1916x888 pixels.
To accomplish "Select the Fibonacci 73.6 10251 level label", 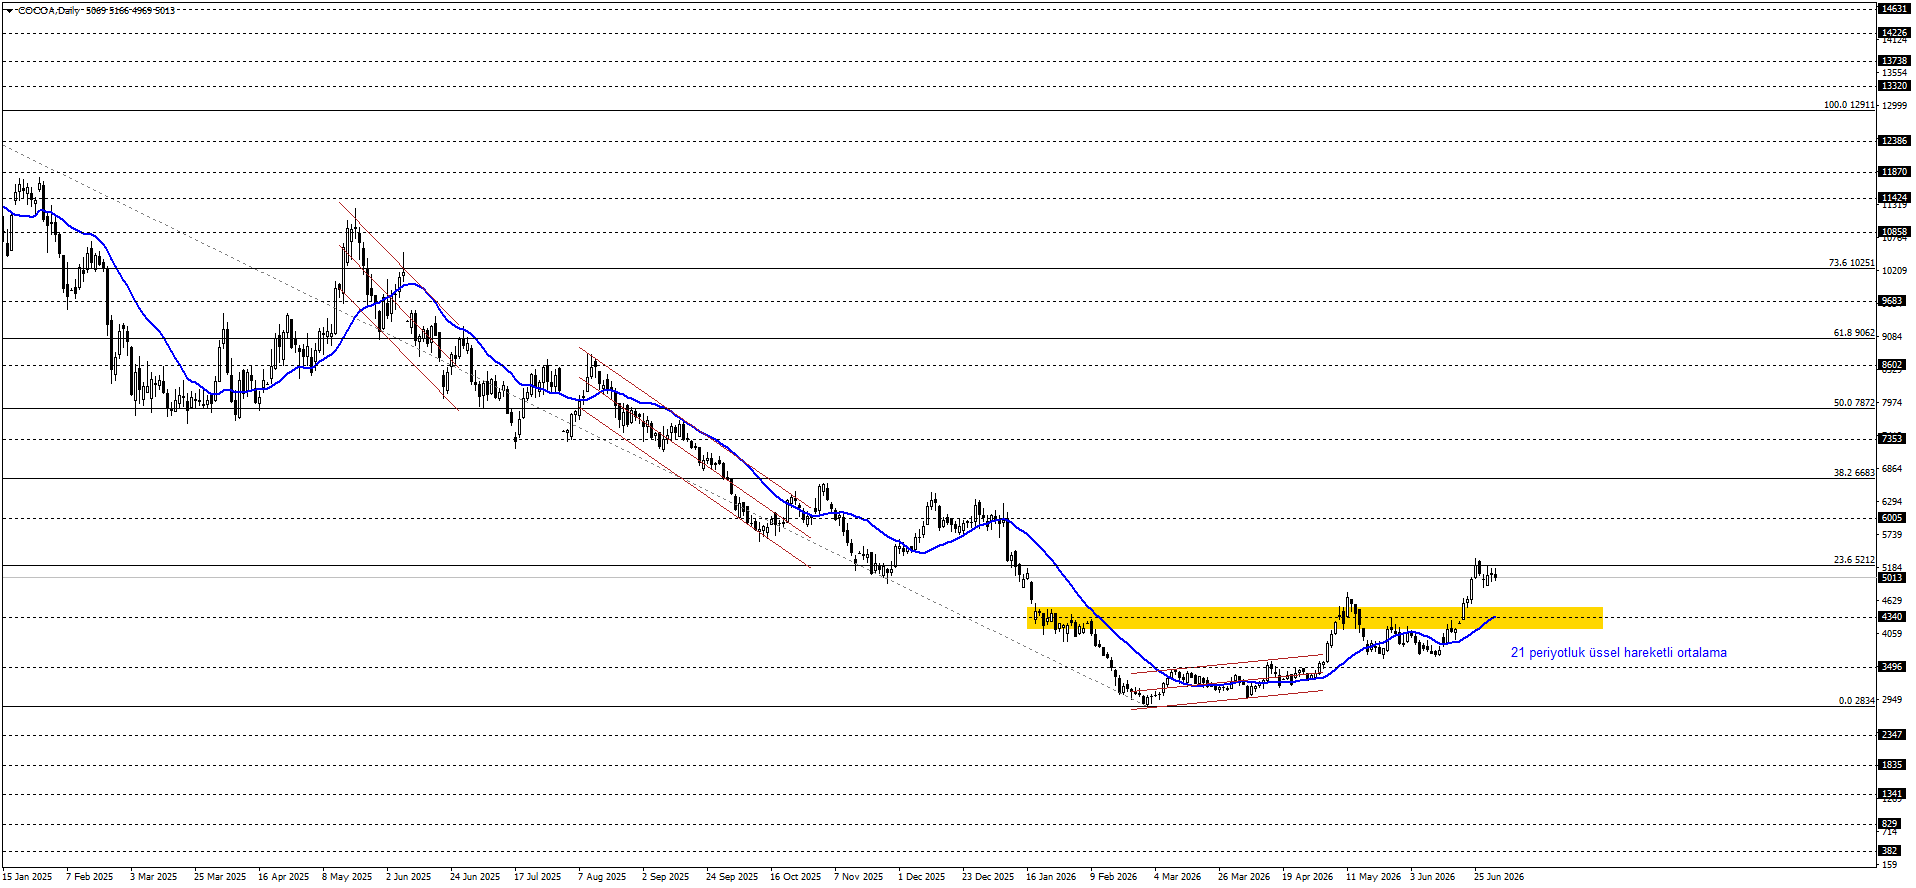I will coord(1851,263).
